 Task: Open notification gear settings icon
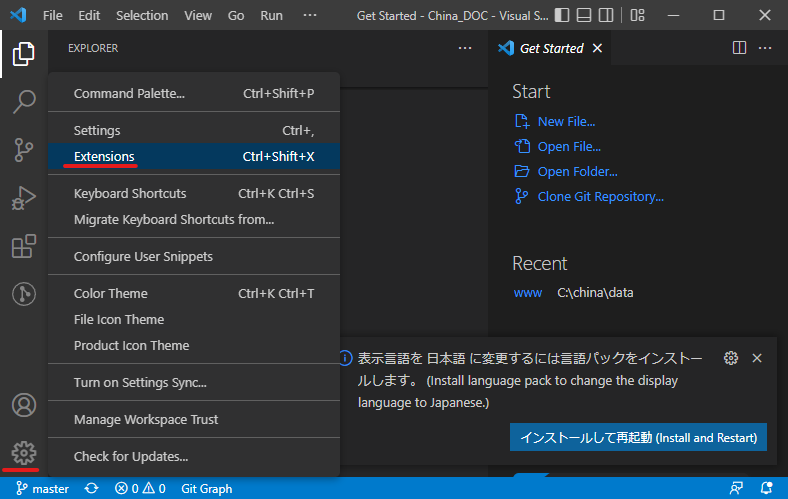click(731, 358)
